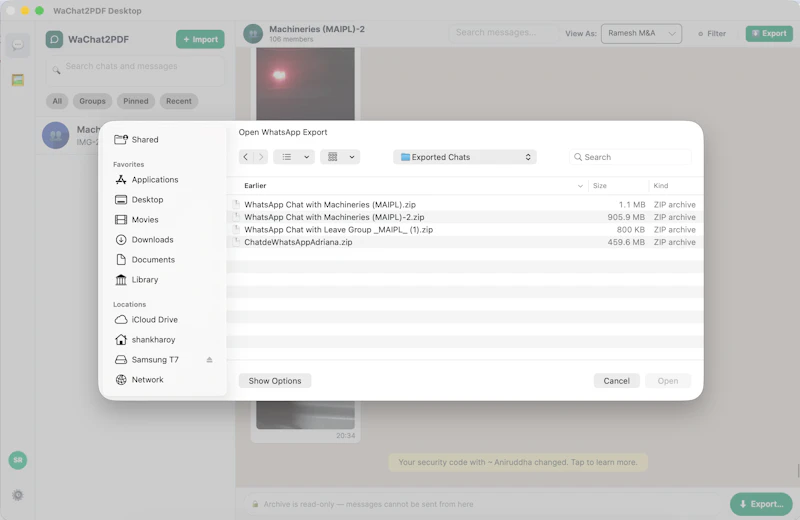Open Applications folder in Favorites

pyautogui.click(x=146, y=180)
